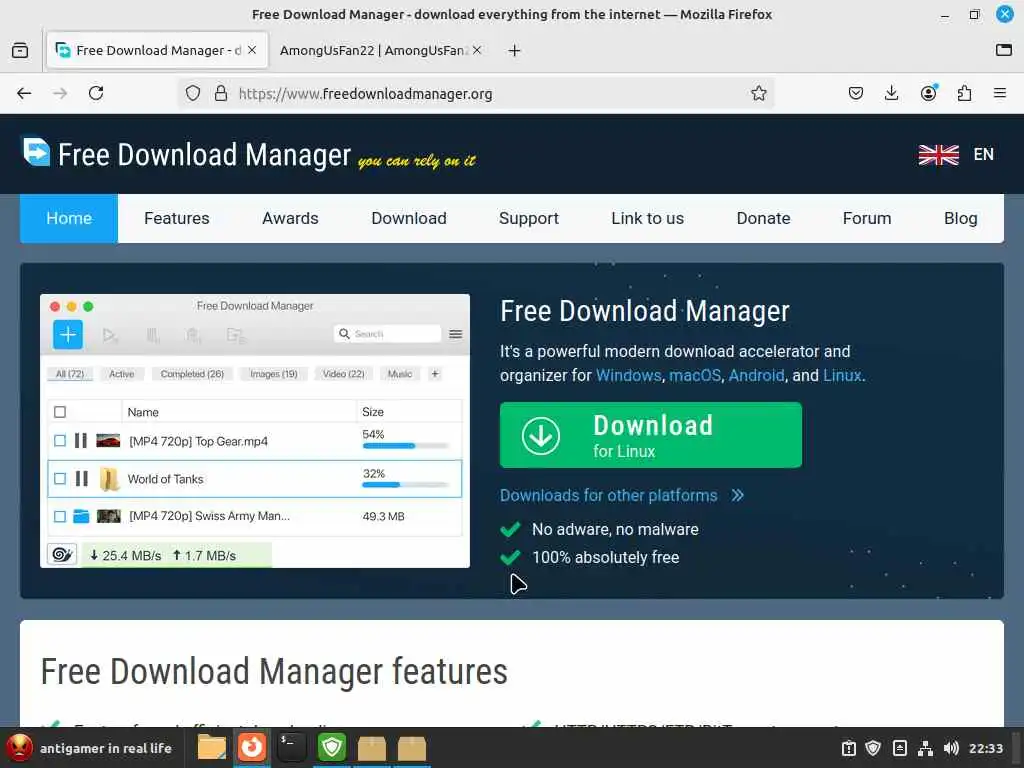
Task: Open the terminal from taskbar
Action: click(x=291, y=748)
